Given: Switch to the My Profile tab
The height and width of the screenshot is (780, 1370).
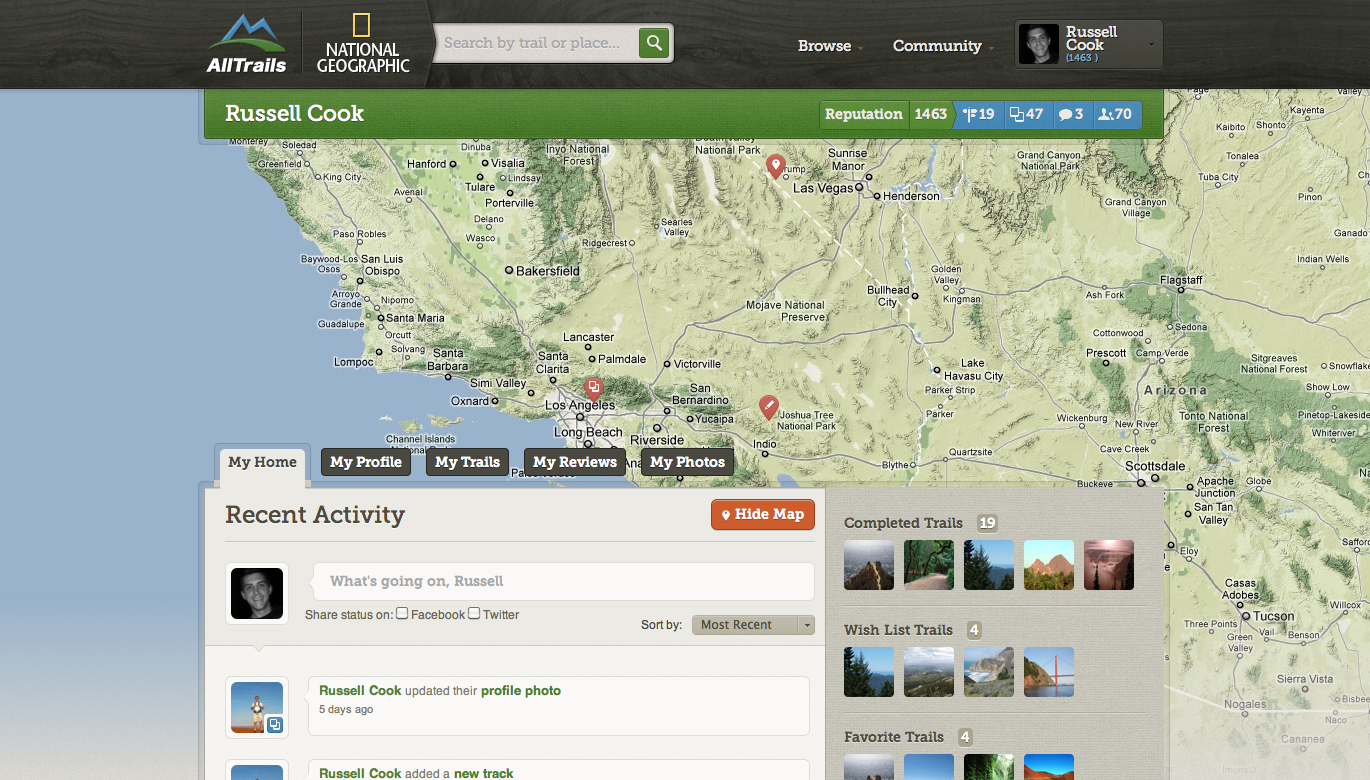Looking at the screenshot, I should pos(366,462).
